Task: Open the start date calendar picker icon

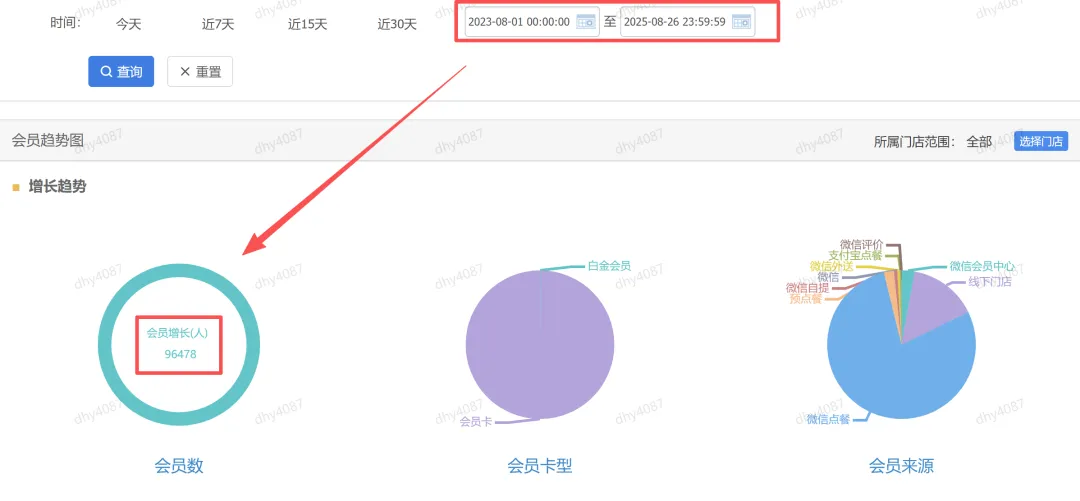Action: coord(586,22)
